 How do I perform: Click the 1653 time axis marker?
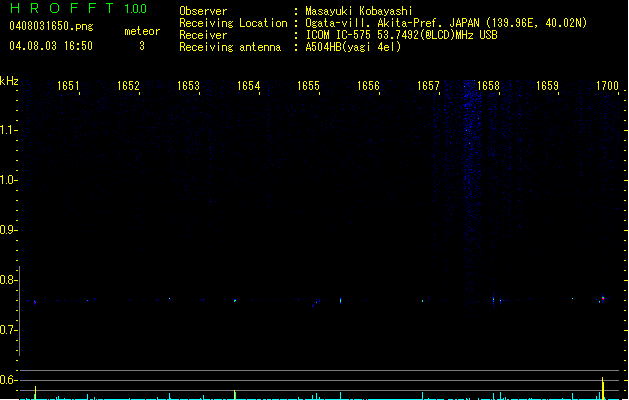(188, 86)
